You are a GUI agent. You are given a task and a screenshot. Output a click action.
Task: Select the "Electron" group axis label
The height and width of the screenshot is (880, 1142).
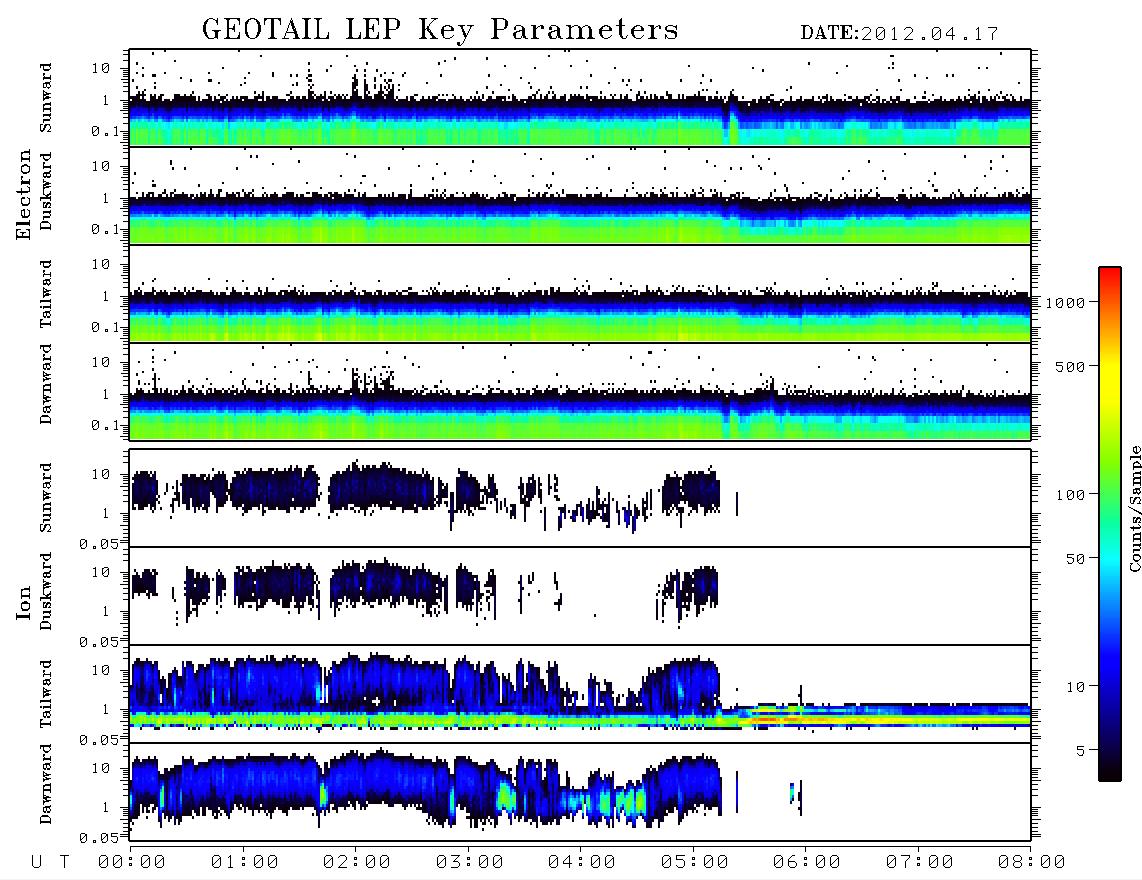tap(24, 195)
